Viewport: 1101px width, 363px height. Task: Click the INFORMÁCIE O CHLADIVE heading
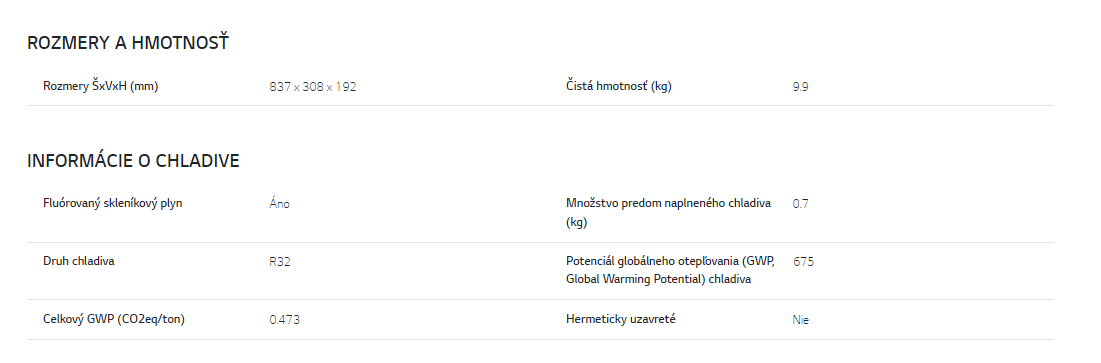pos(133,161)
